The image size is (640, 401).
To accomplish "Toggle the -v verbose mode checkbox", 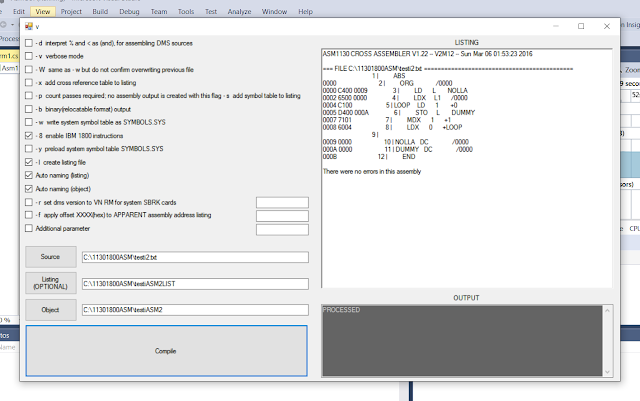I will [29, 56].
